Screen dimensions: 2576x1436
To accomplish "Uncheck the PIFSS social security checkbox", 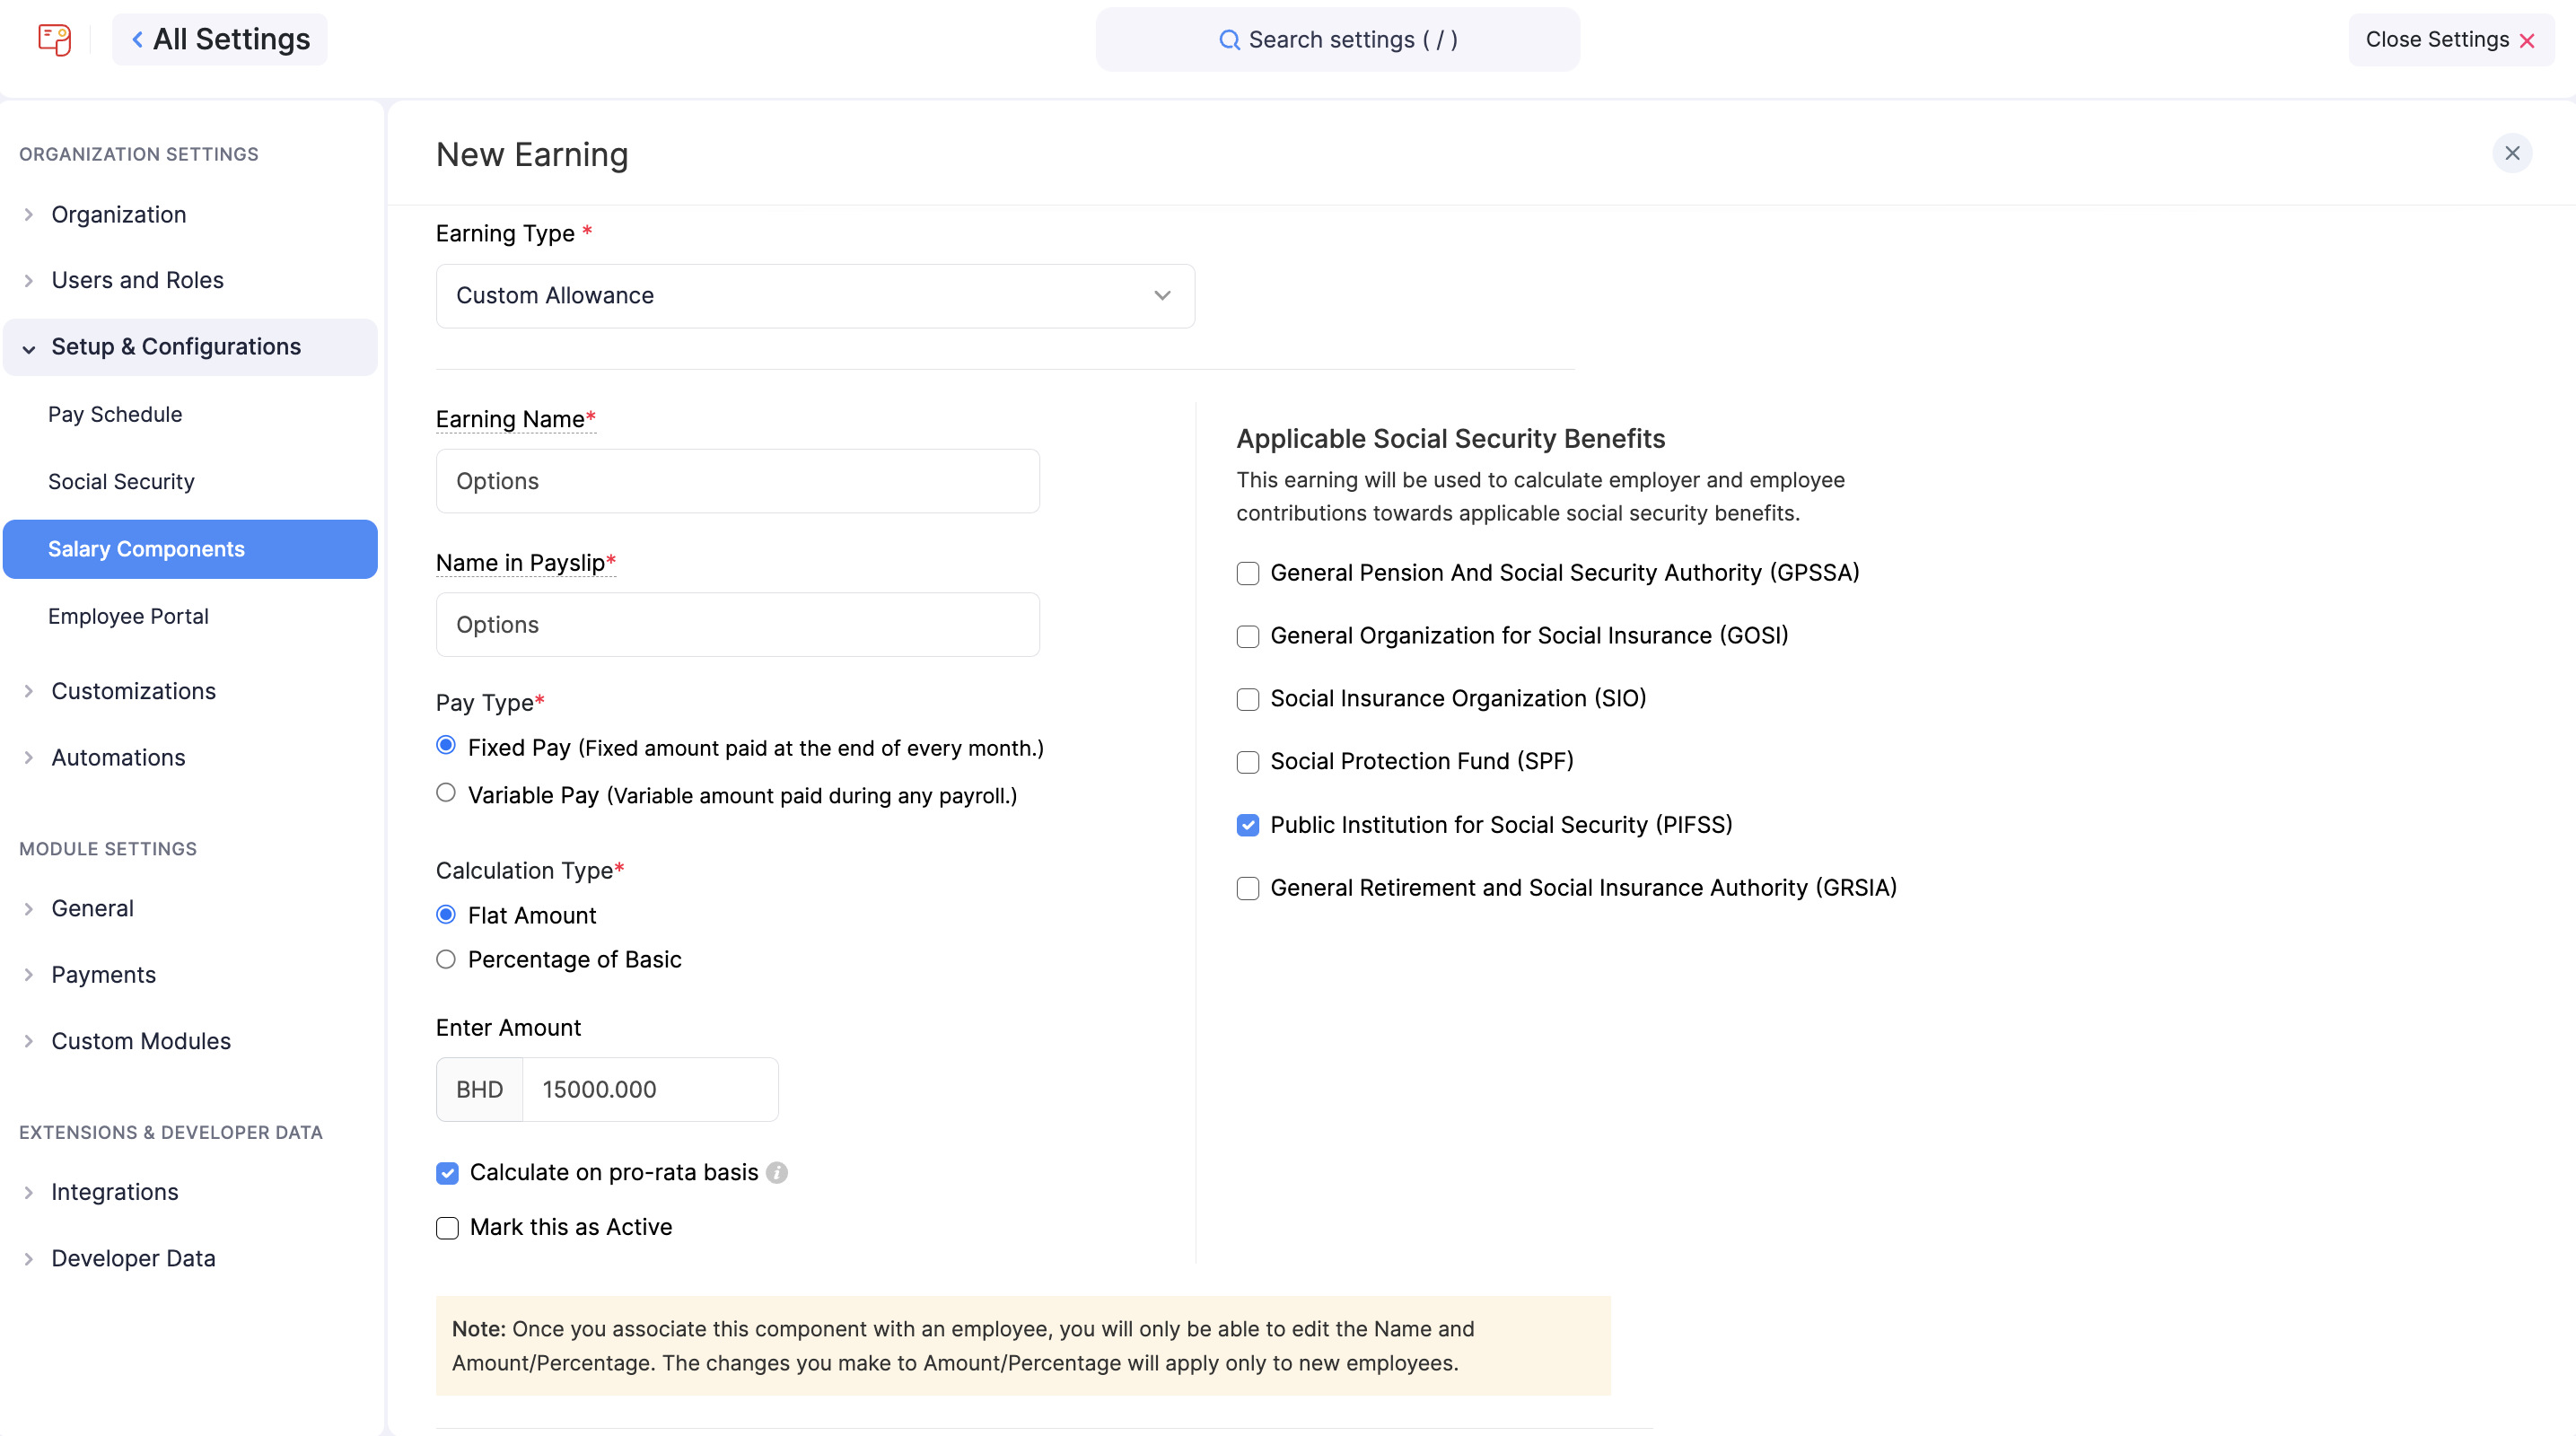I will point(1247,825).
